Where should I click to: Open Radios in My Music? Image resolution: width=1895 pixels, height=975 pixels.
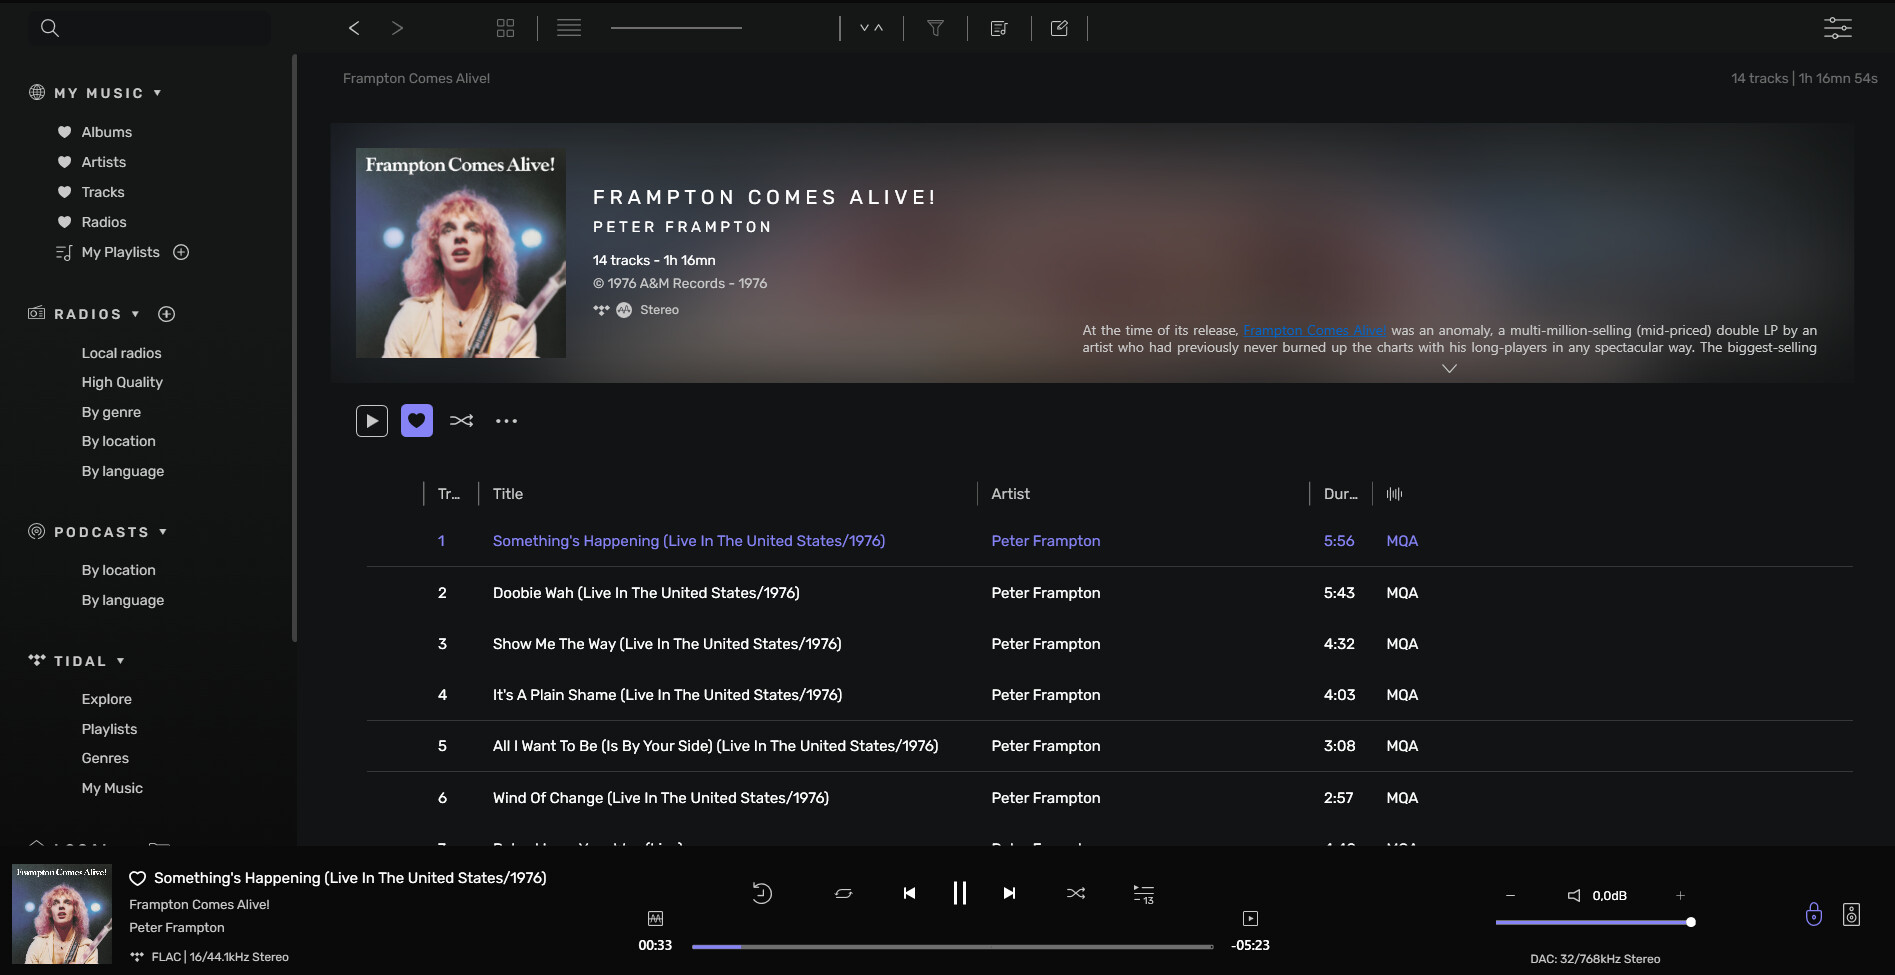104,222
